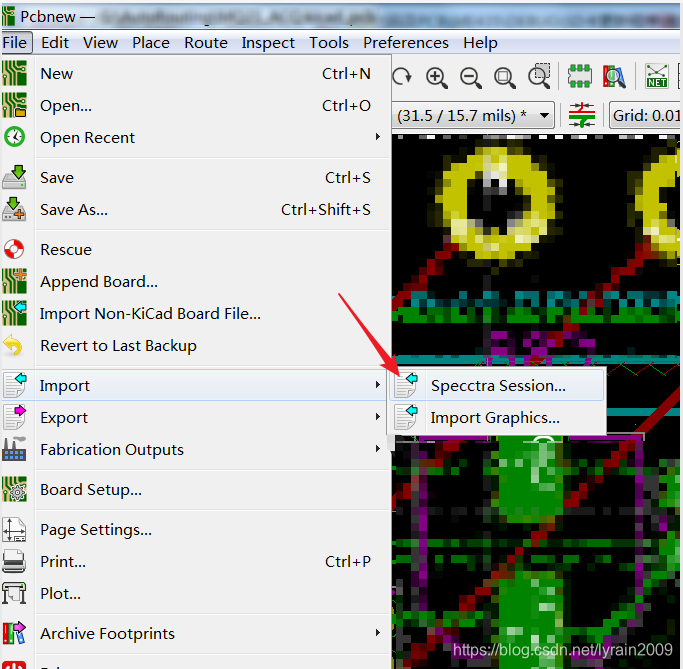Expand the Import submenu arrow
683x669 pixels.
(378, 385)
